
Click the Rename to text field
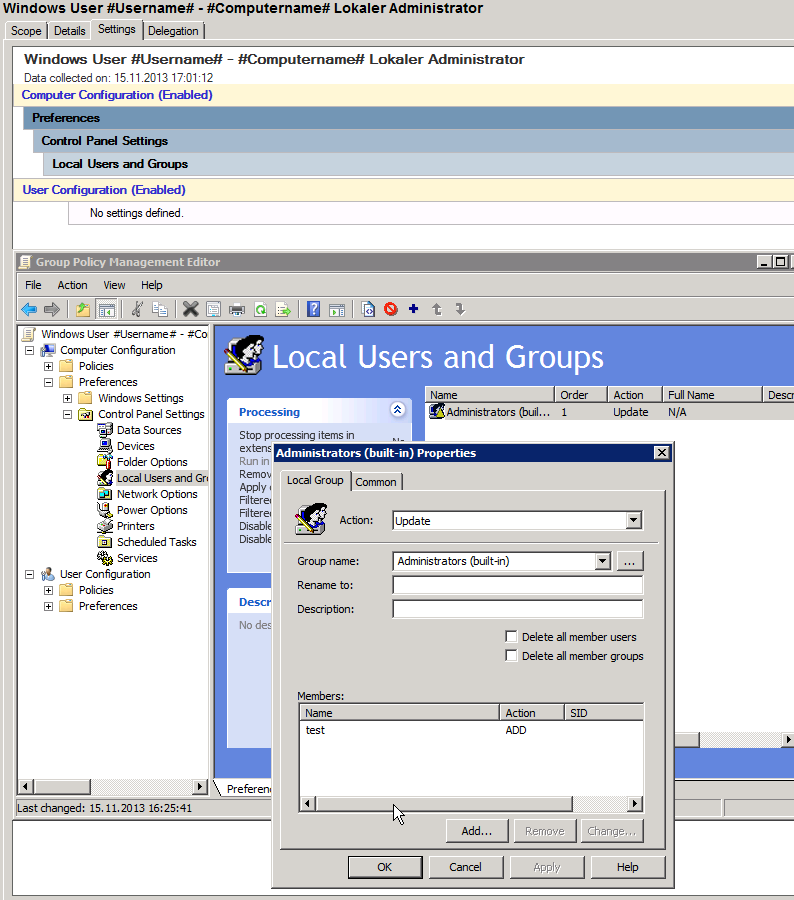[517, 585]
